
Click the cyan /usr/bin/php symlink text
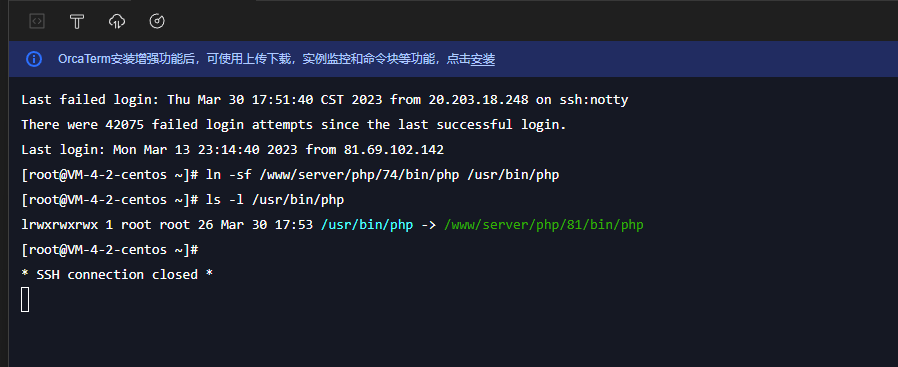367,225
